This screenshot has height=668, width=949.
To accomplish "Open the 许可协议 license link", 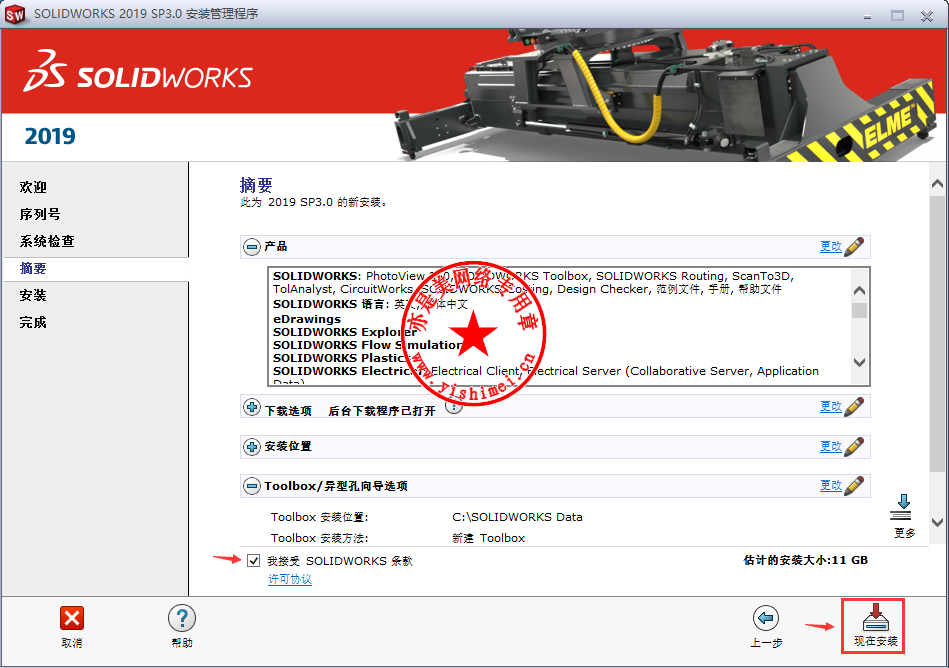I will (x=290, y=579).
